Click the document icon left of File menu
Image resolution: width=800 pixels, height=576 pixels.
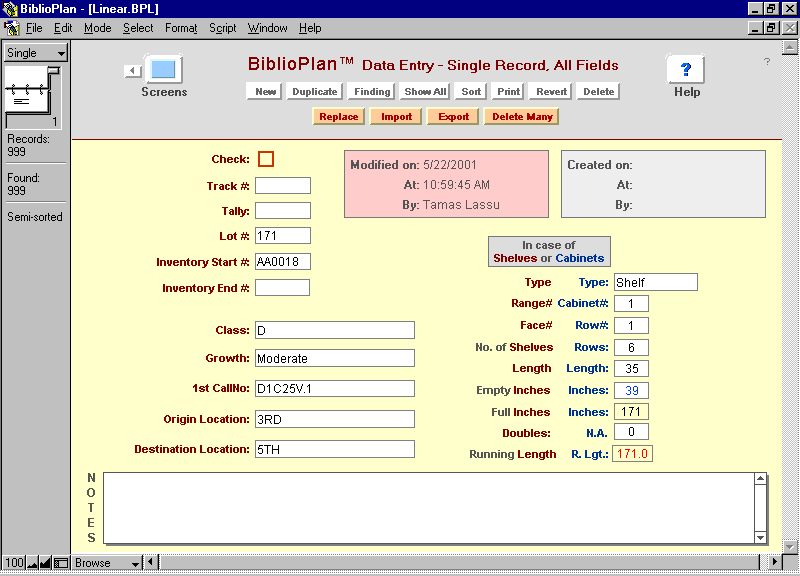click(x=11, y=28)
